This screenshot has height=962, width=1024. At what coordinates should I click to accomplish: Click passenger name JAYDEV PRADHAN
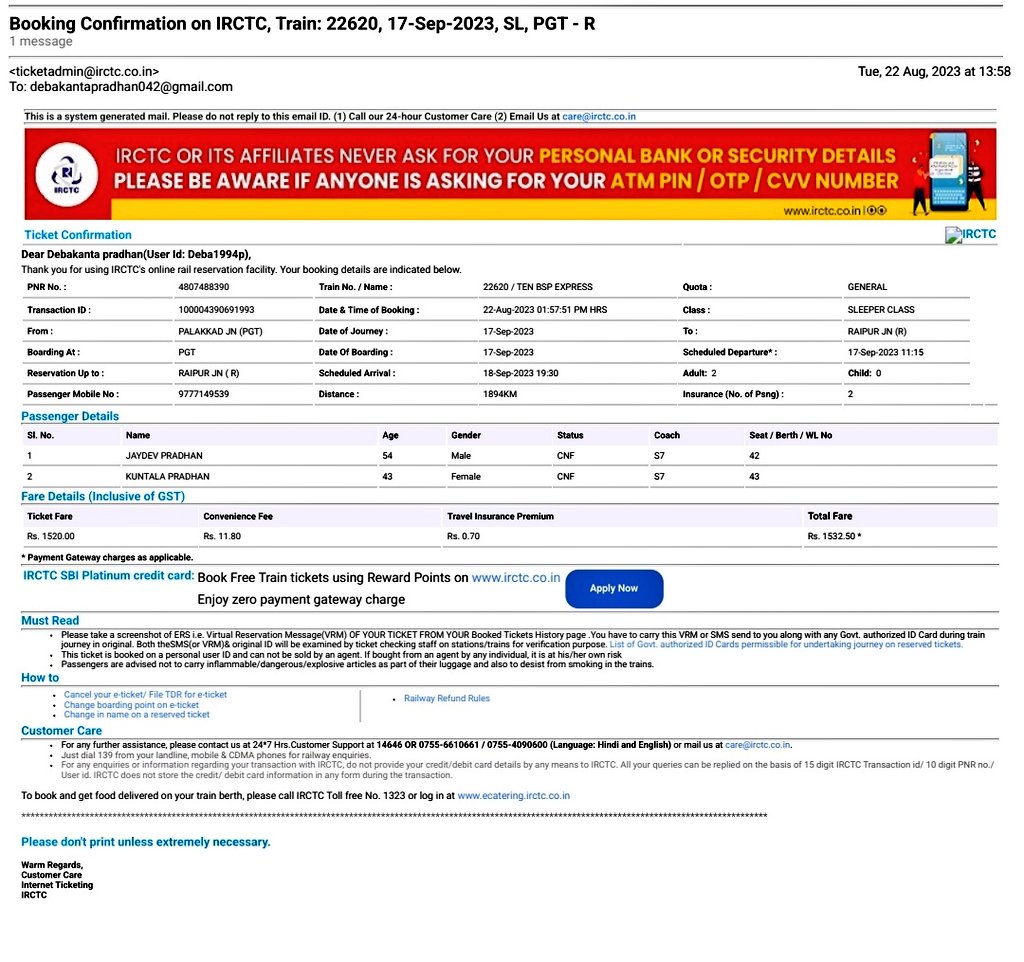(x=164, y=456)
